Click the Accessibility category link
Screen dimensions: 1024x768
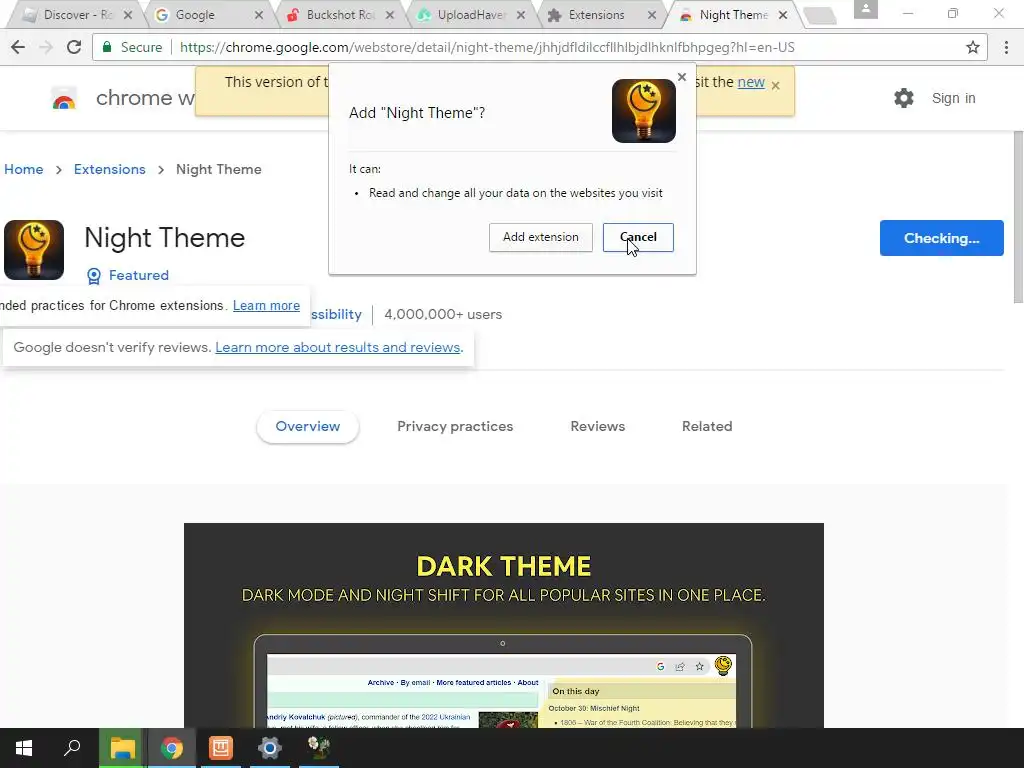(x=336, y=315)
